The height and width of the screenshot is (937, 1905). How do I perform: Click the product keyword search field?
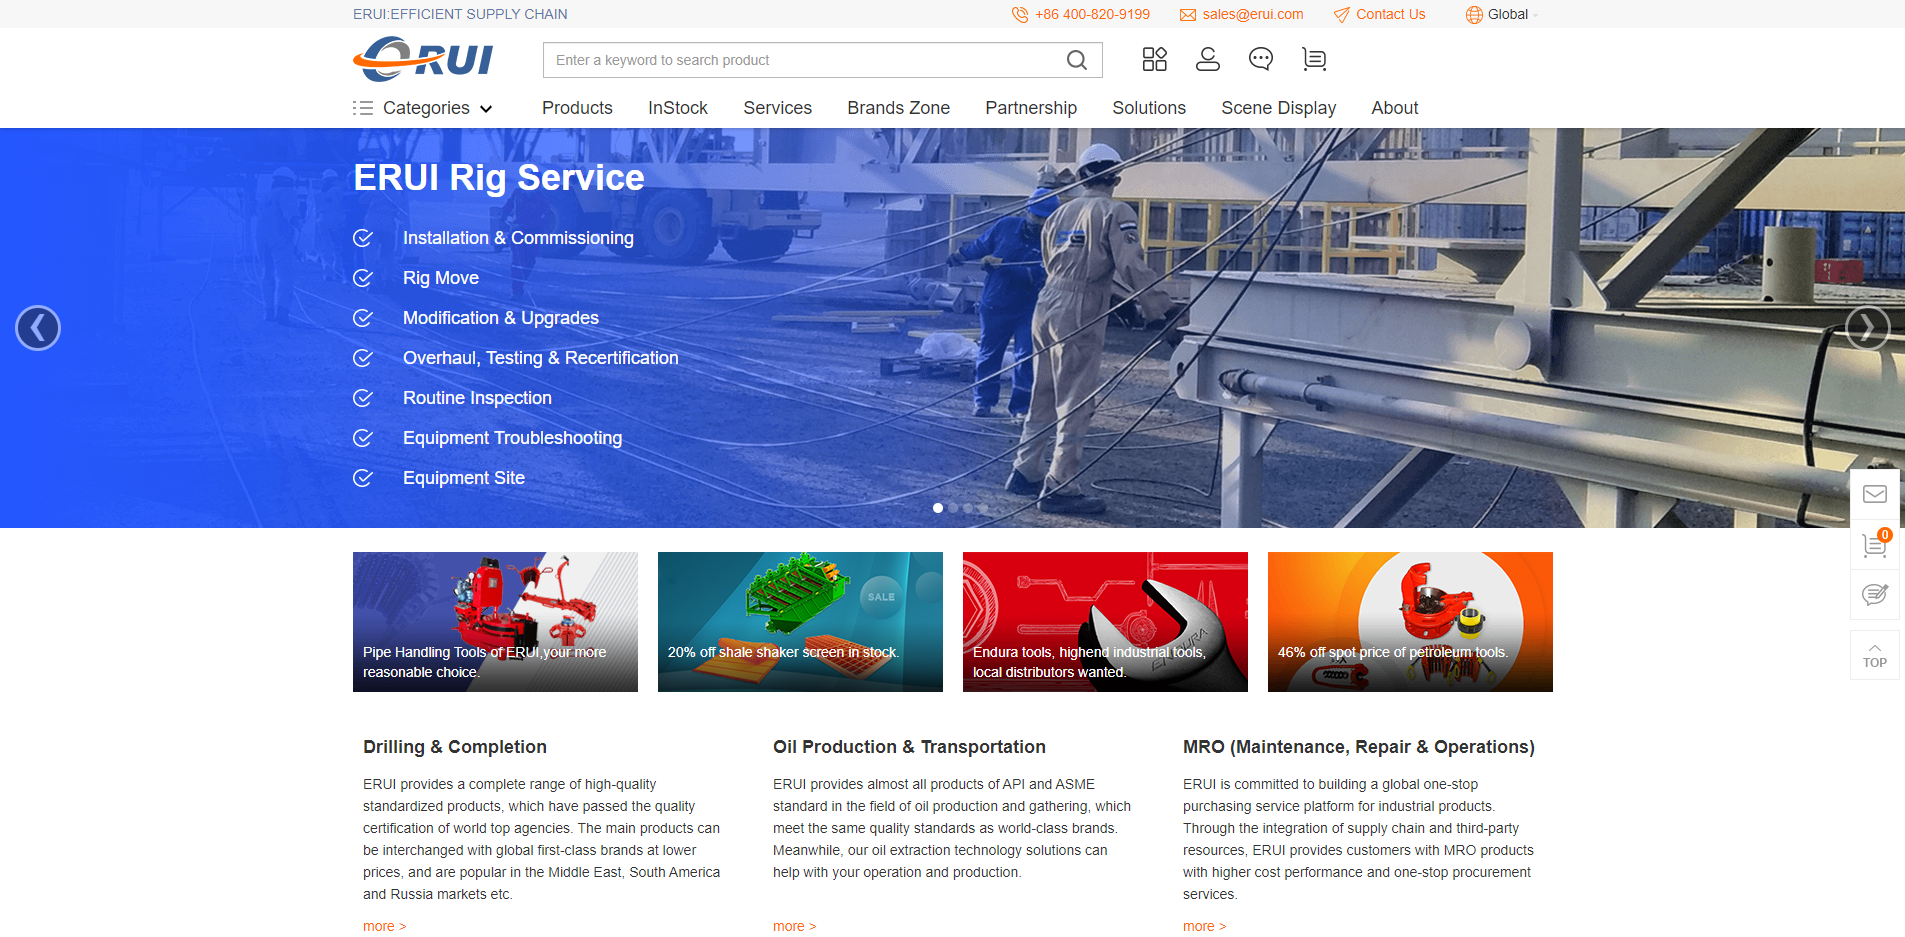pos(805,60)
